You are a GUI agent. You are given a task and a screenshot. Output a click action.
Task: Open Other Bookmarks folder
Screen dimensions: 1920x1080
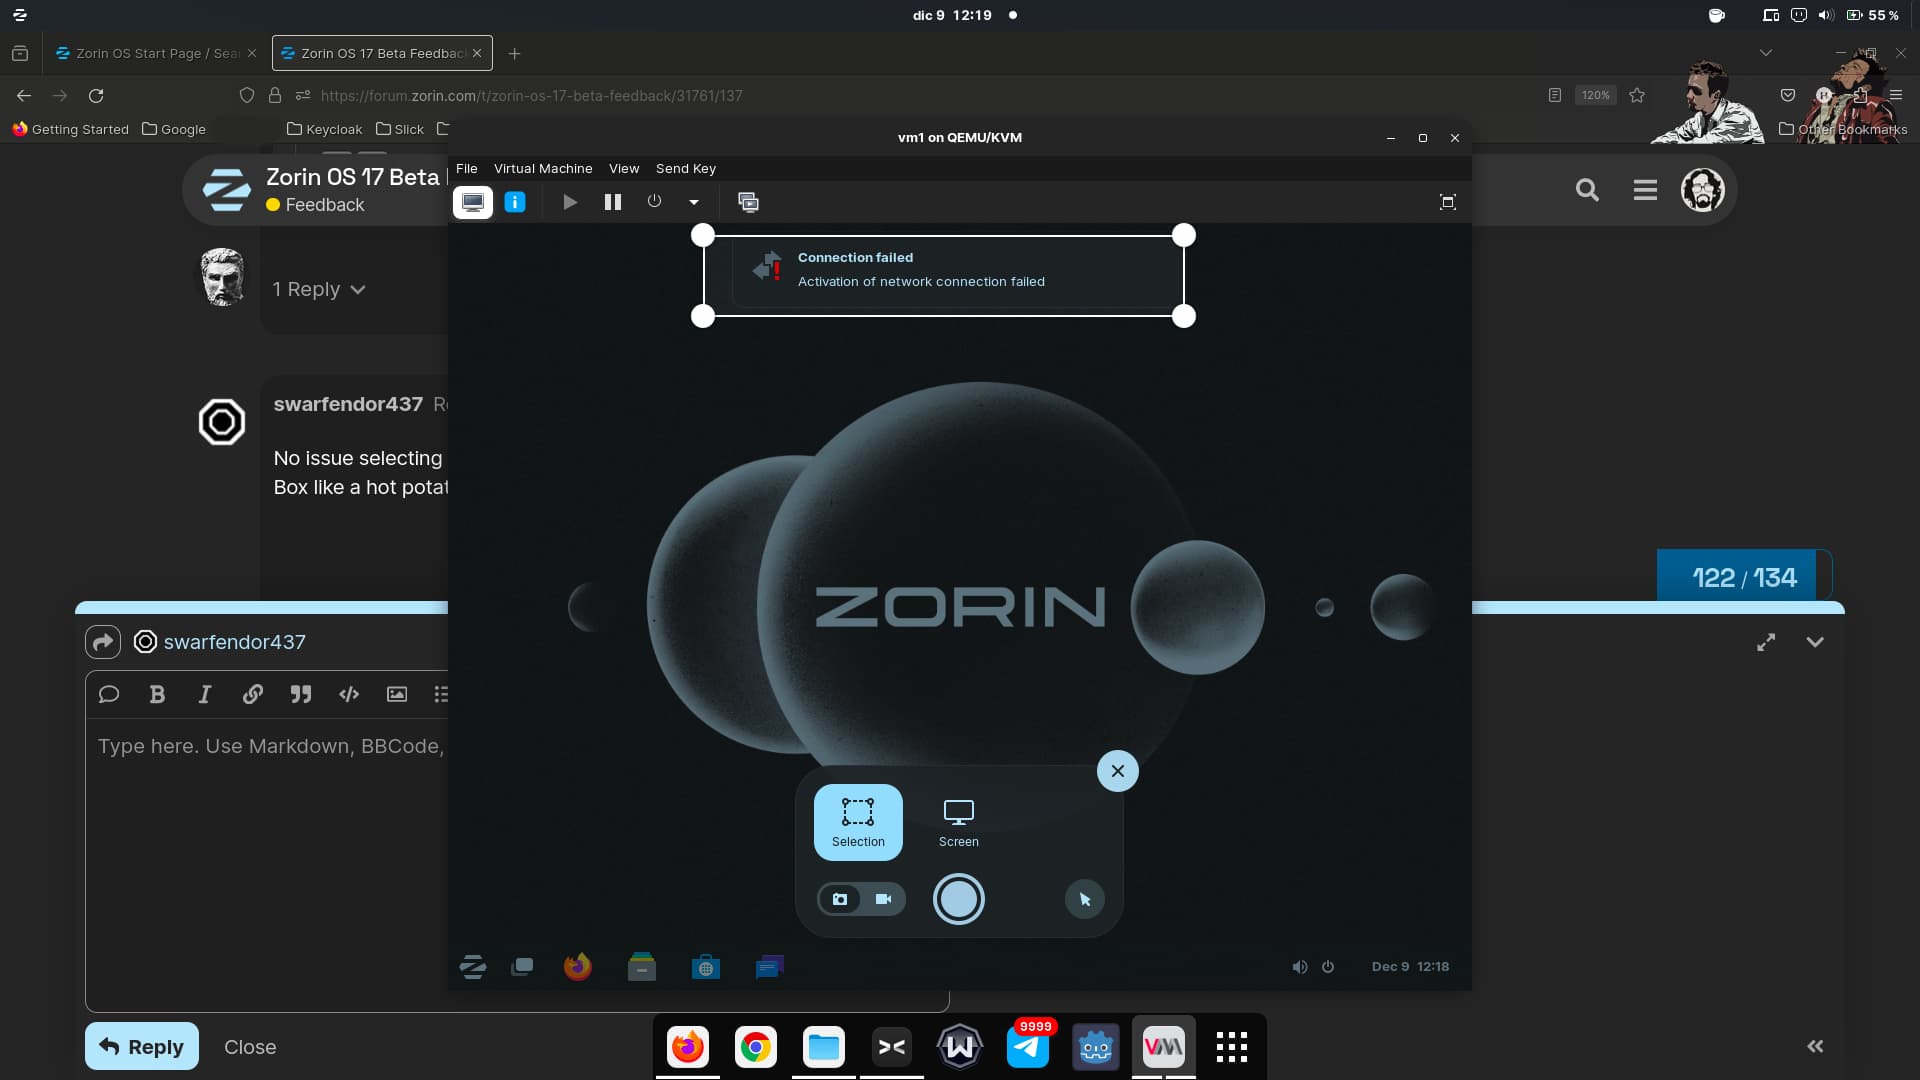1842,129
